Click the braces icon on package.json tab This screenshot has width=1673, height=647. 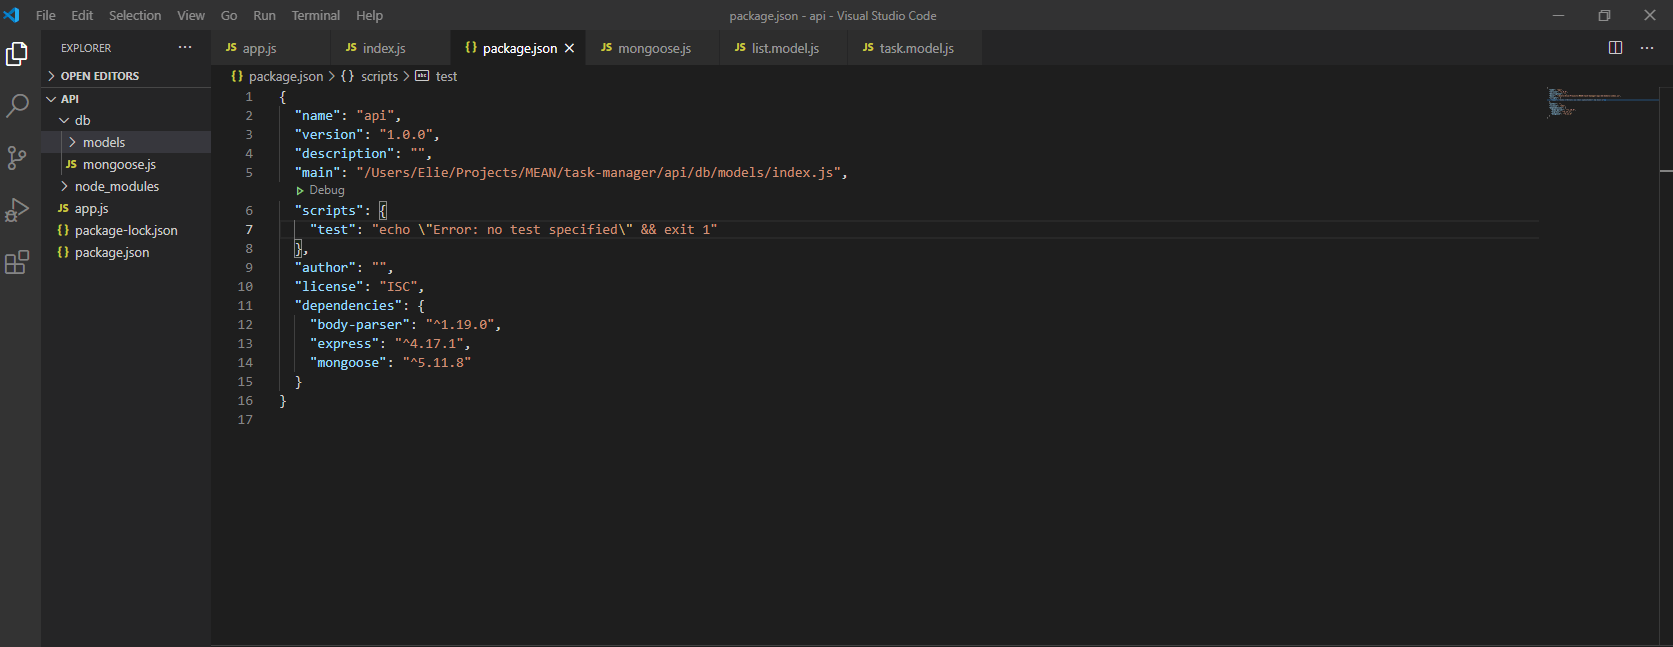point(471,48)
